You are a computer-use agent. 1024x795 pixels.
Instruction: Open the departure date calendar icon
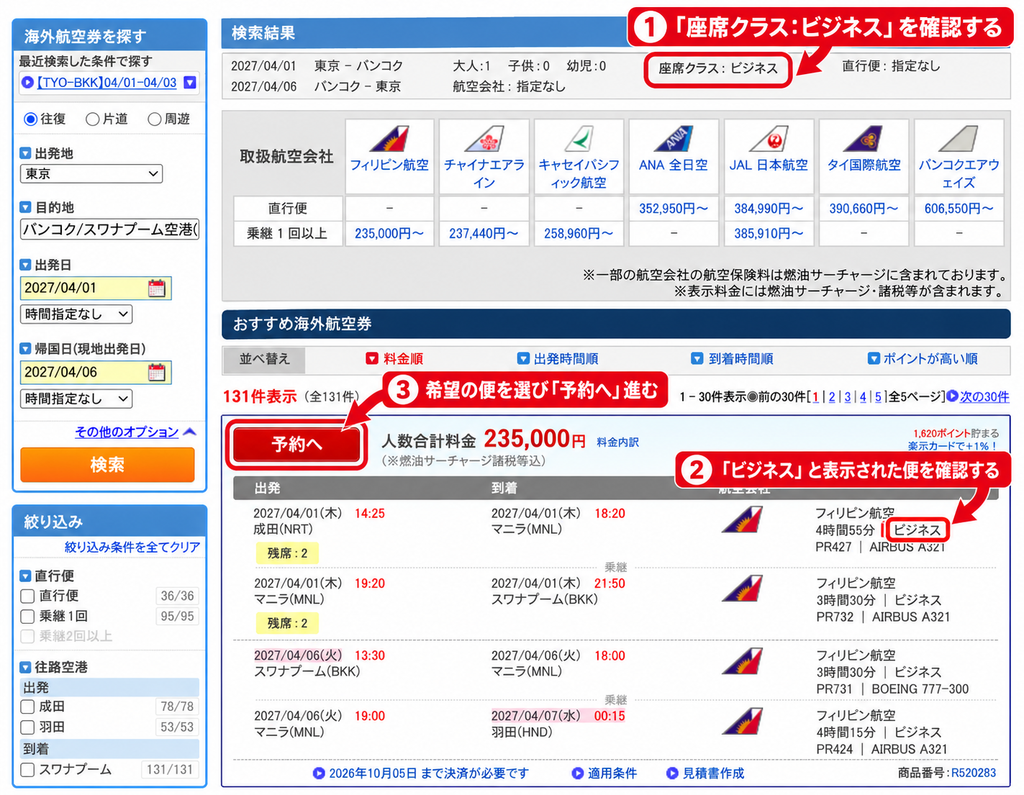(157, 288)
